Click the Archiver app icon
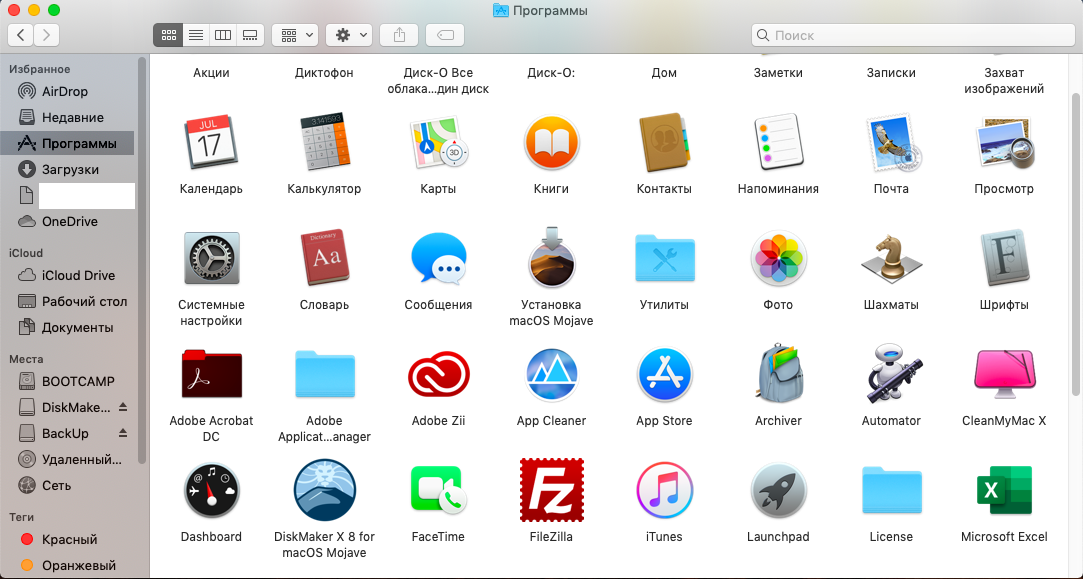Viewport: 1083px width, 579px height. (x=778, y=373)
